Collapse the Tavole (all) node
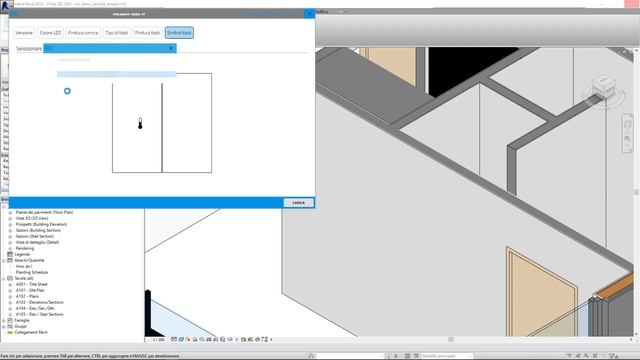Viewport: 640px width, 360px height. coord(4,278)
